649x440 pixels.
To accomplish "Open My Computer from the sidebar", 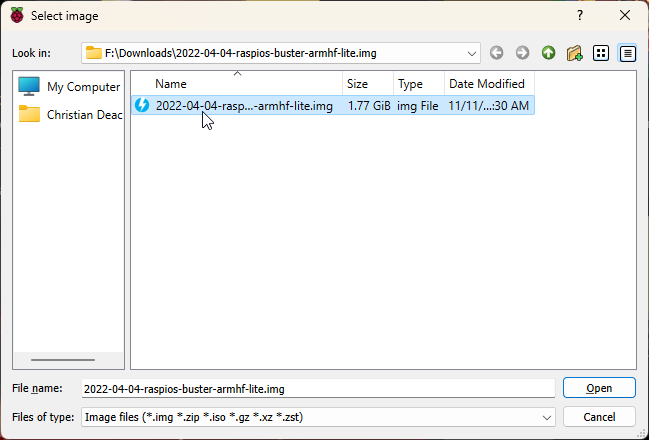I will pos(69,87).
